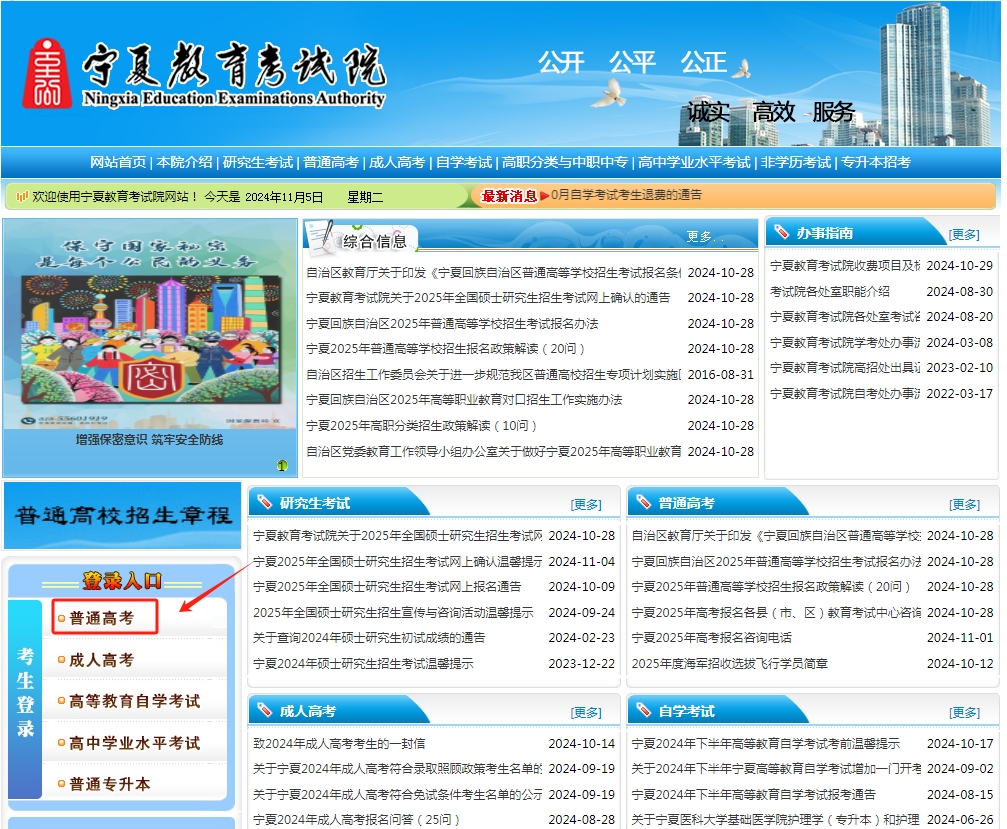Click 更多 in the 办事指南 panel
This screenshot has height=829, width=1007.
pyautogui.click(x=964, y=235)
